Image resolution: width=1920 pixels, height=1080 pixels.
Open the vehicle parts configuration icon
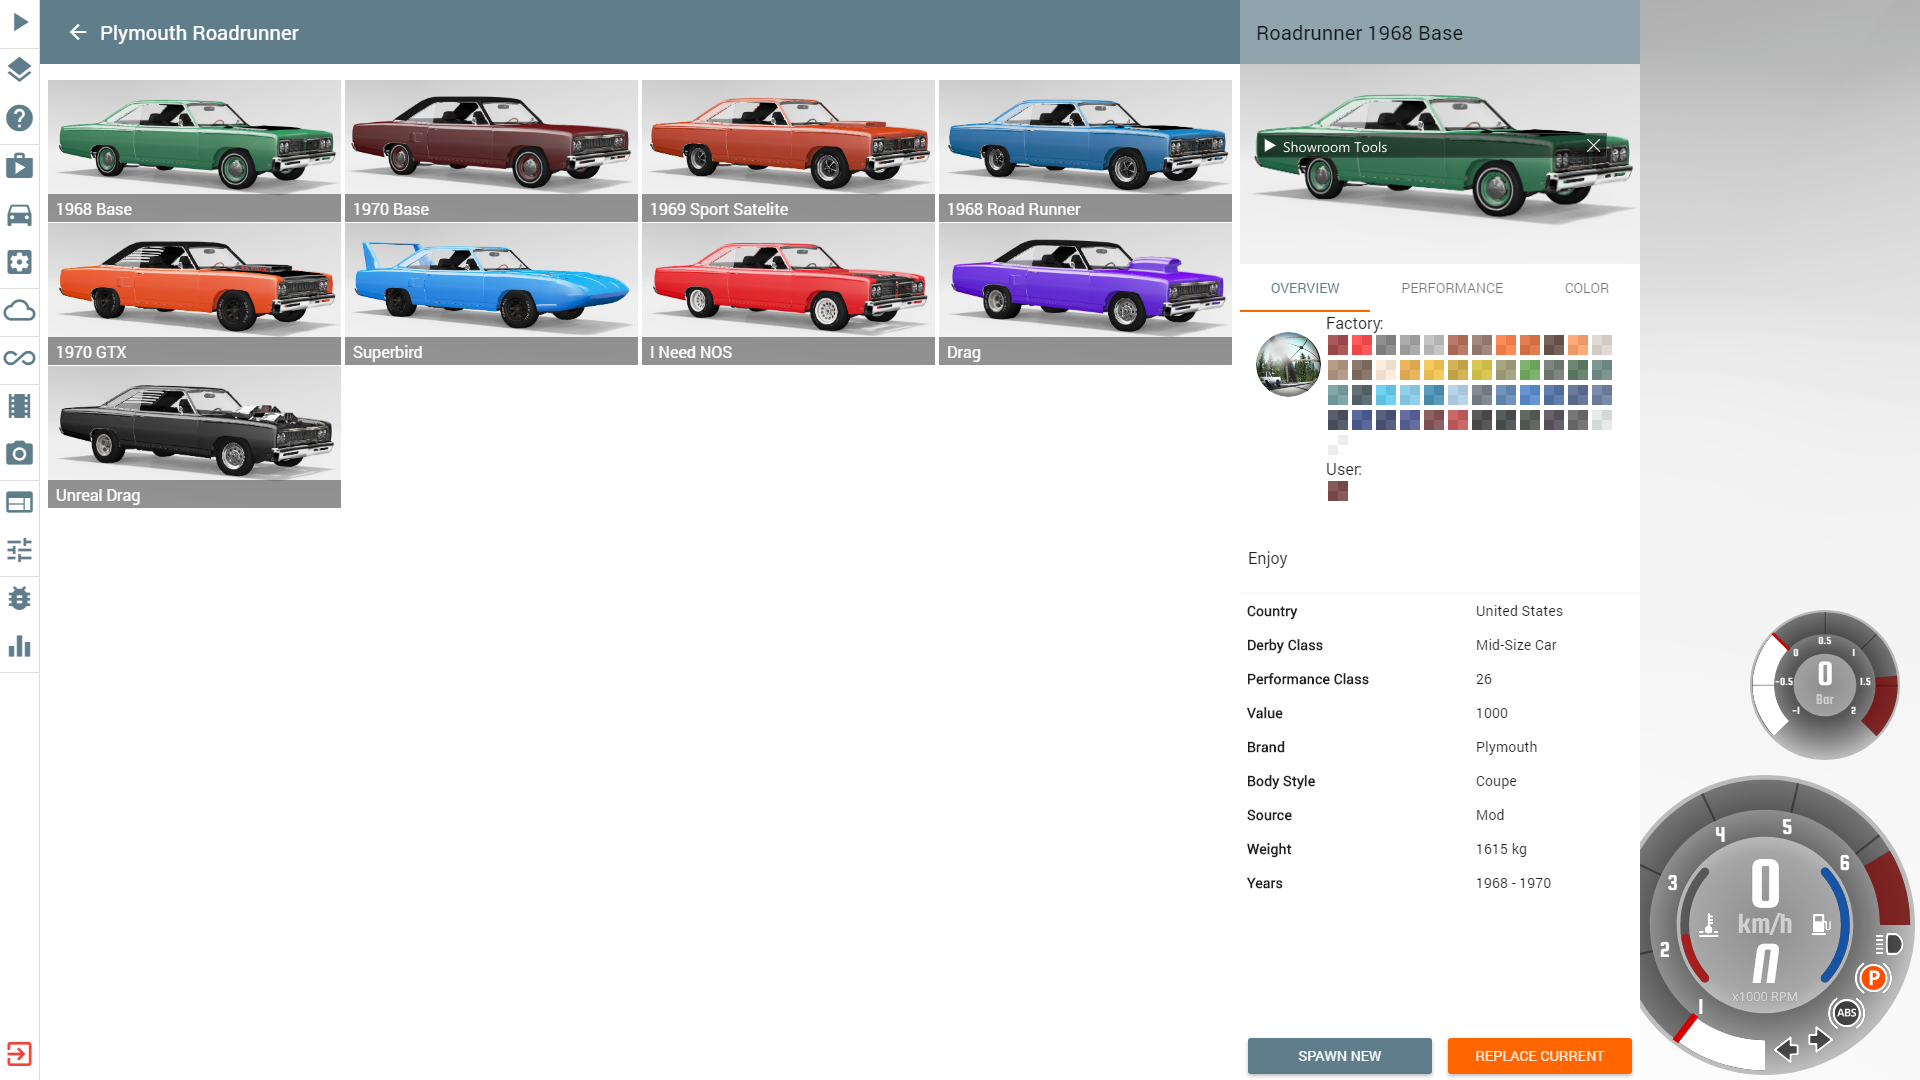pyautogui.click(x=19, y=262)
